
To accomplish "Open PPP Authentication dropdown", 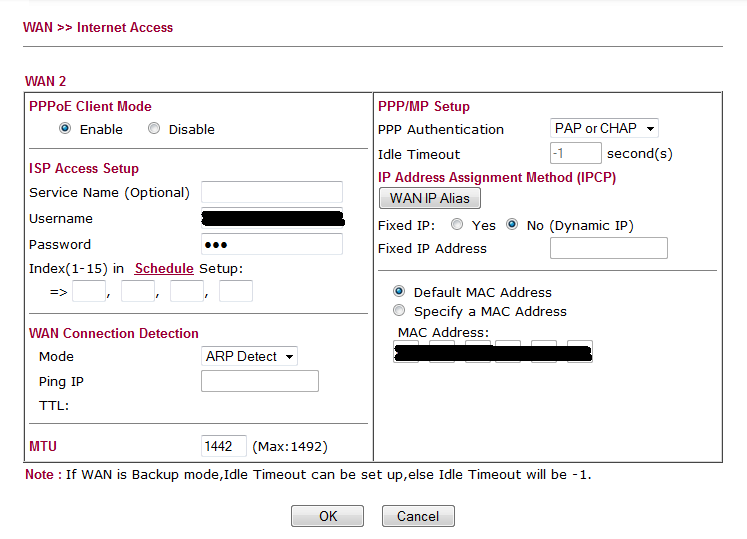I will pos(604,128).
